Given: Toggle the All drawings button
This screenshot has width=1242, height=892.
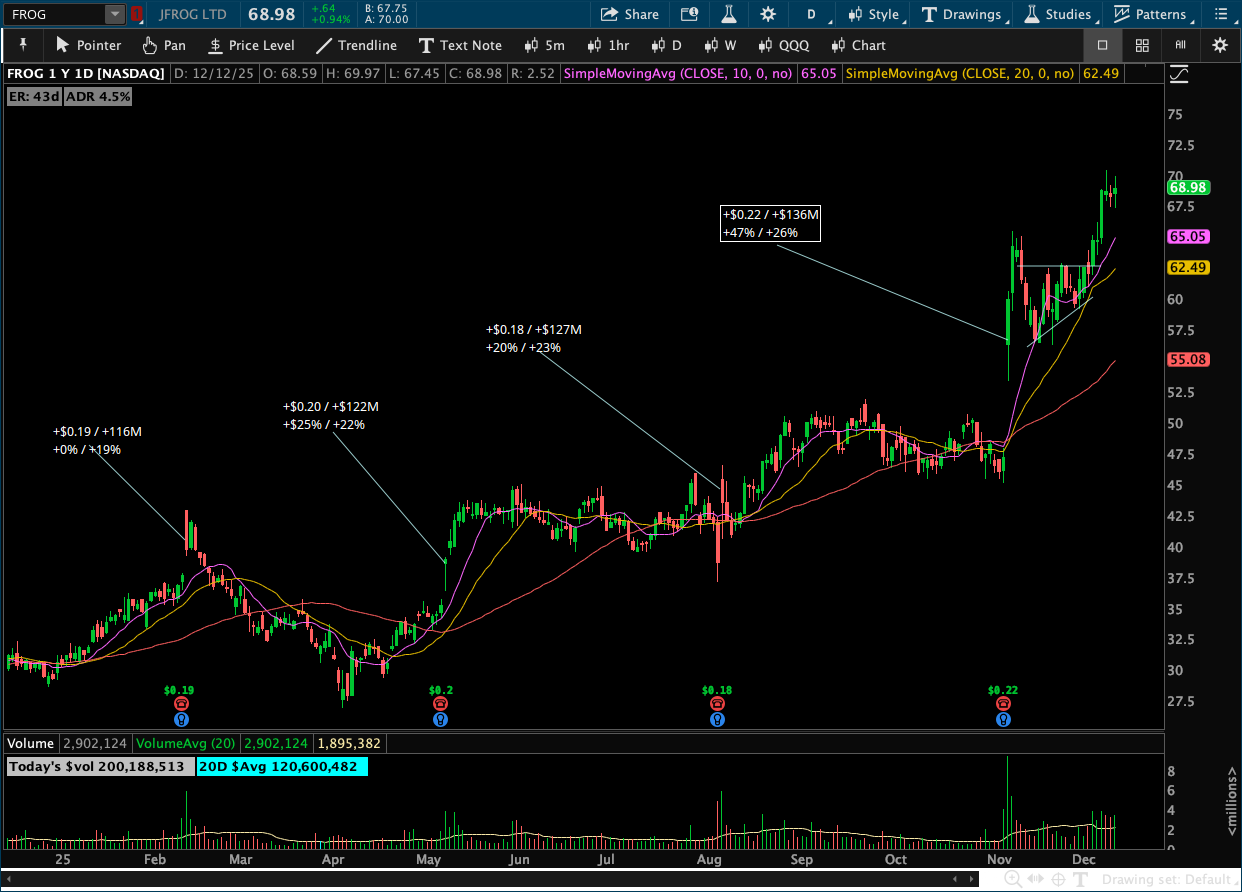Looking at the screenshot, I should click(x=1181, y=45).
